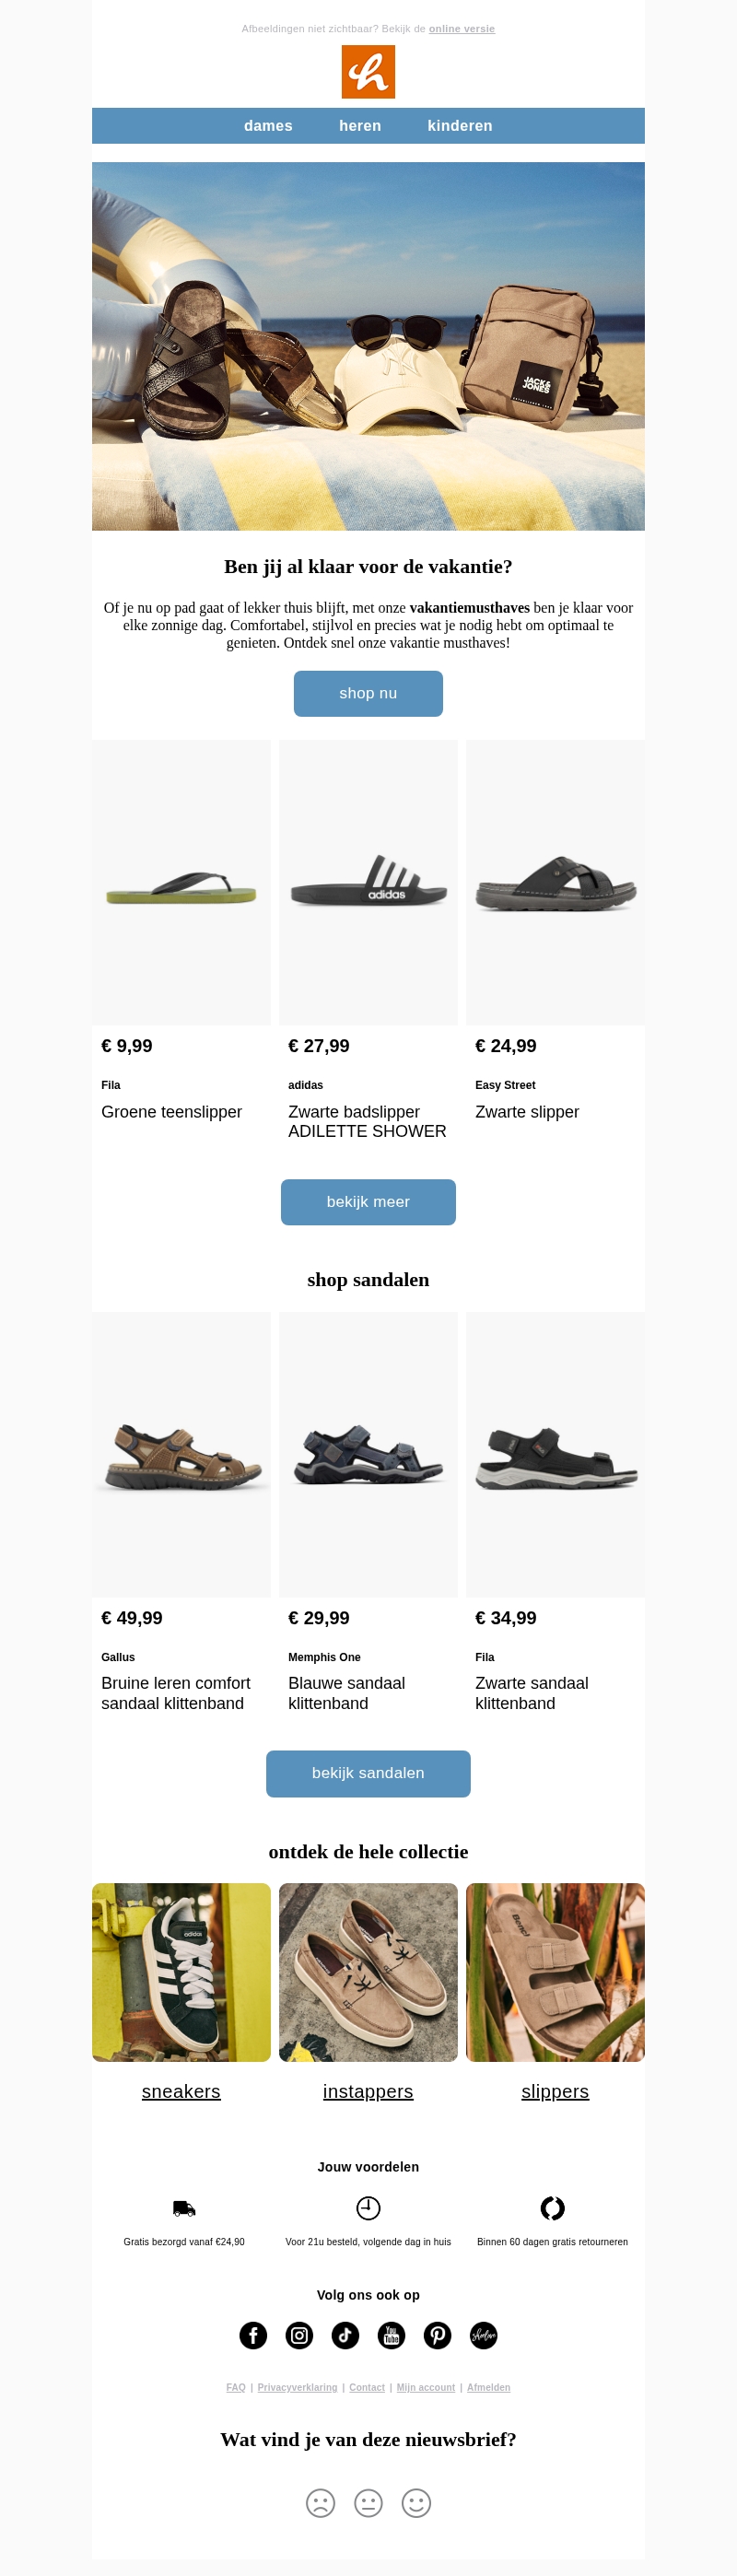
Task: Select the heren menu item
Action: click(x=360, y=126)
